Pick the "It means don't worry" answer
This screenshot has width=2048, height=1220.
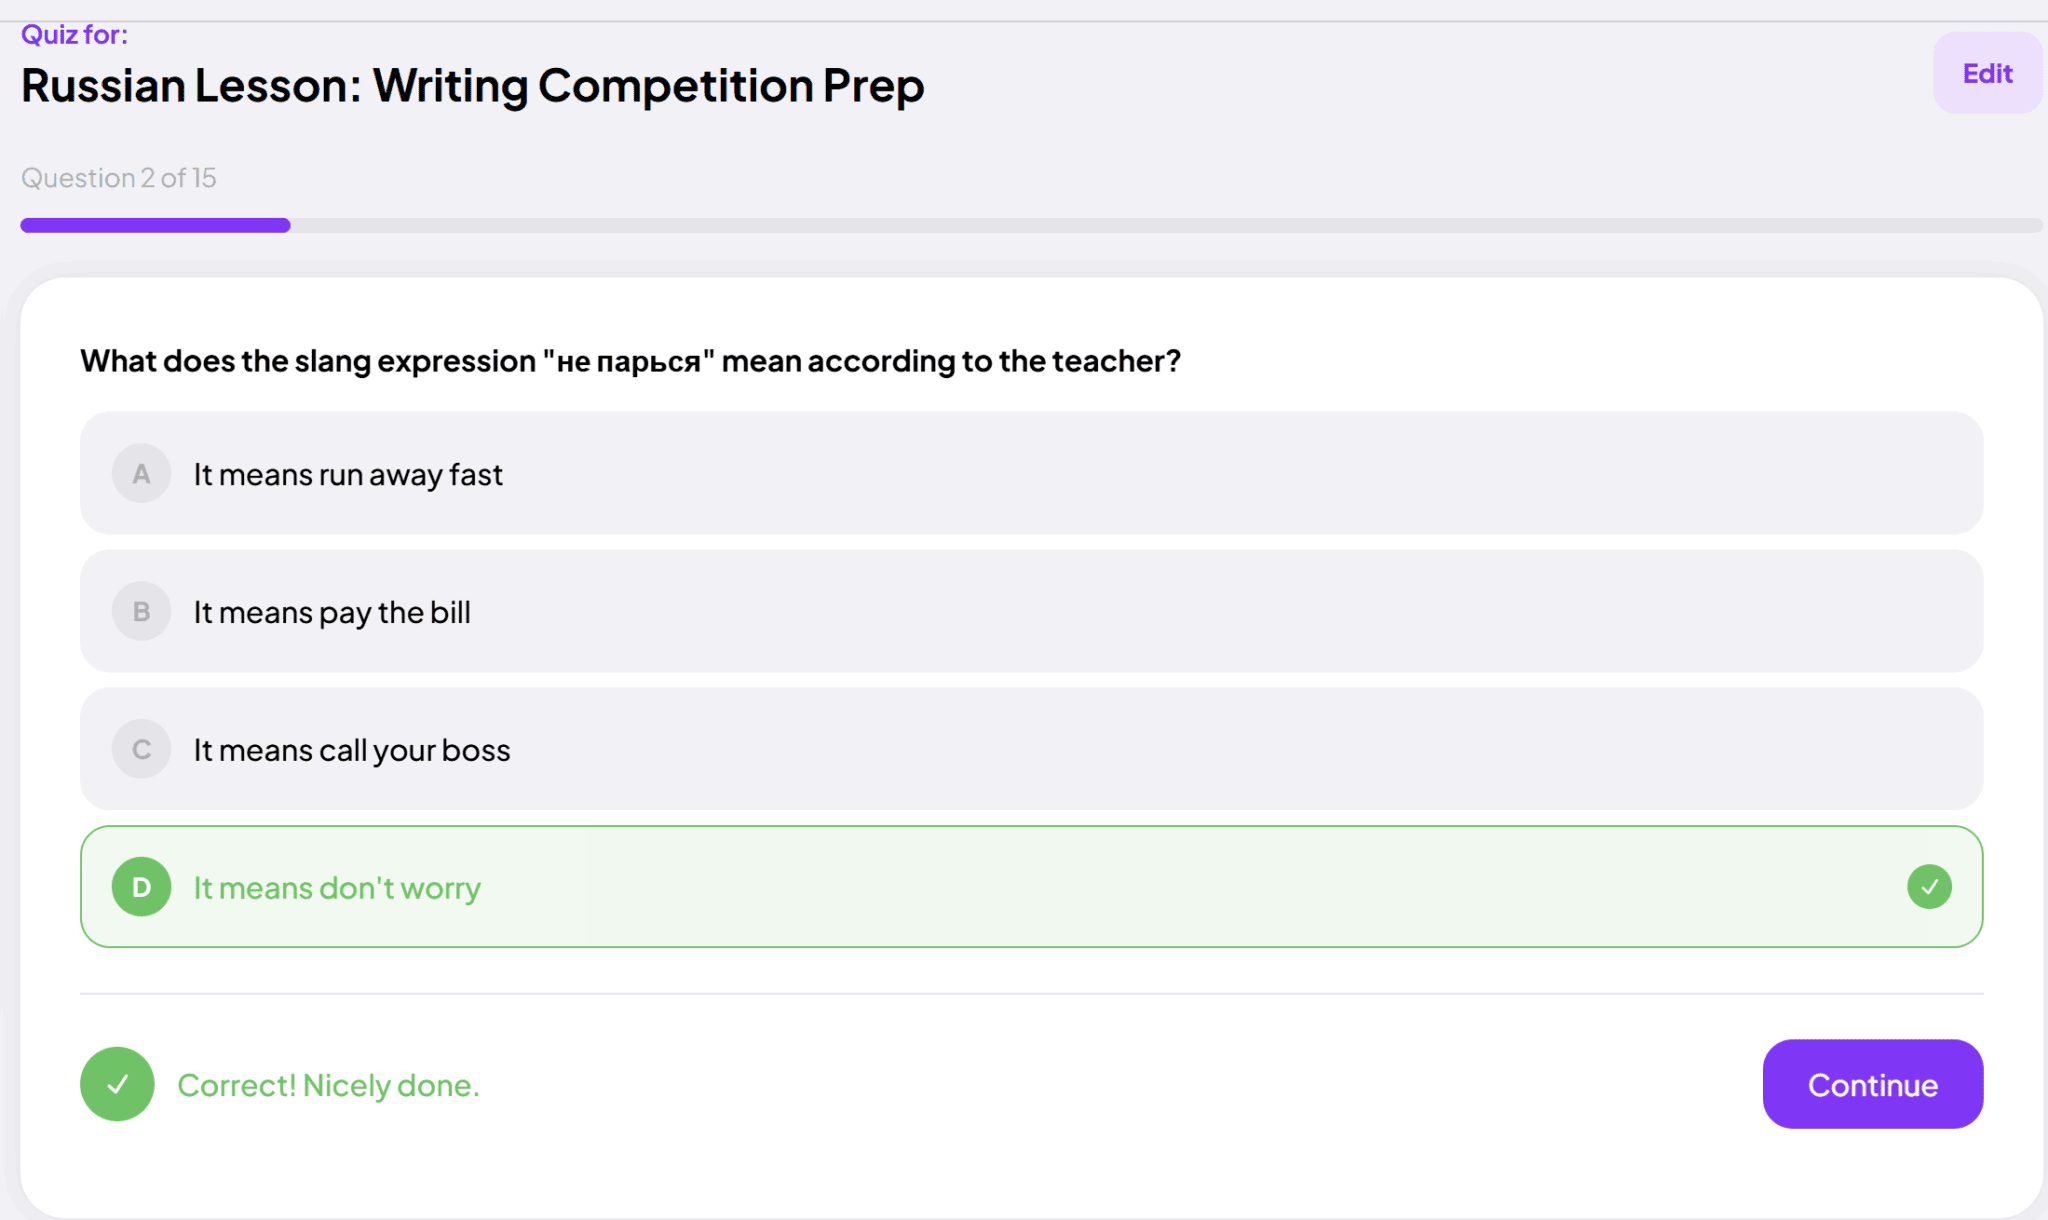(x=337, y=888)
